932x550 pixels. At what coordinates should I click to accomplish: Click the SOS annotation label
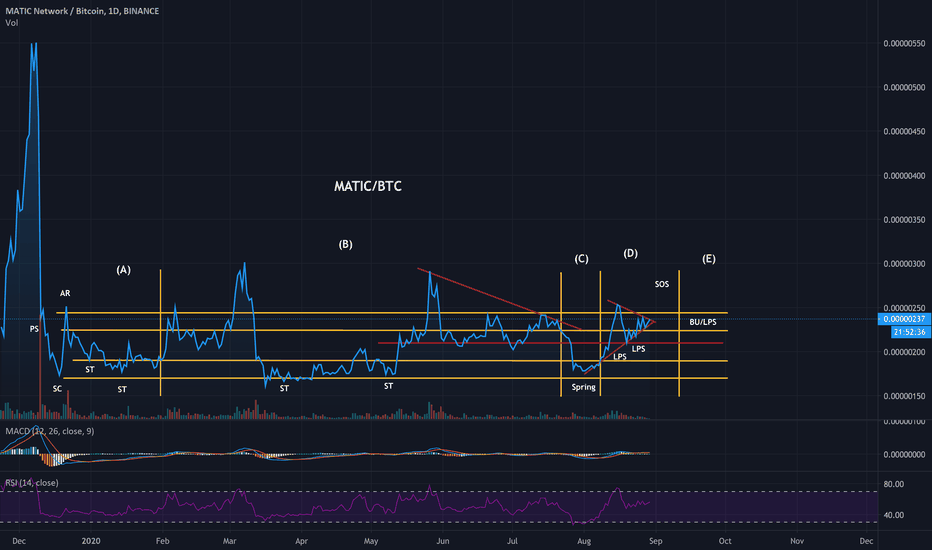662,284
